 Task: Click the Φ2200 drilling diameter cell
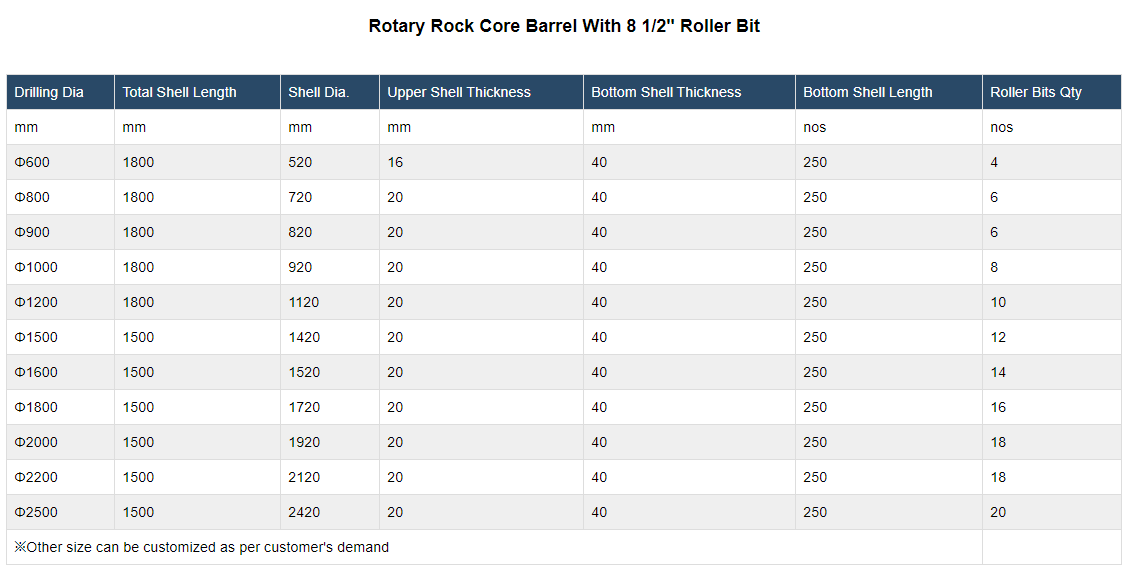(60, 477)
